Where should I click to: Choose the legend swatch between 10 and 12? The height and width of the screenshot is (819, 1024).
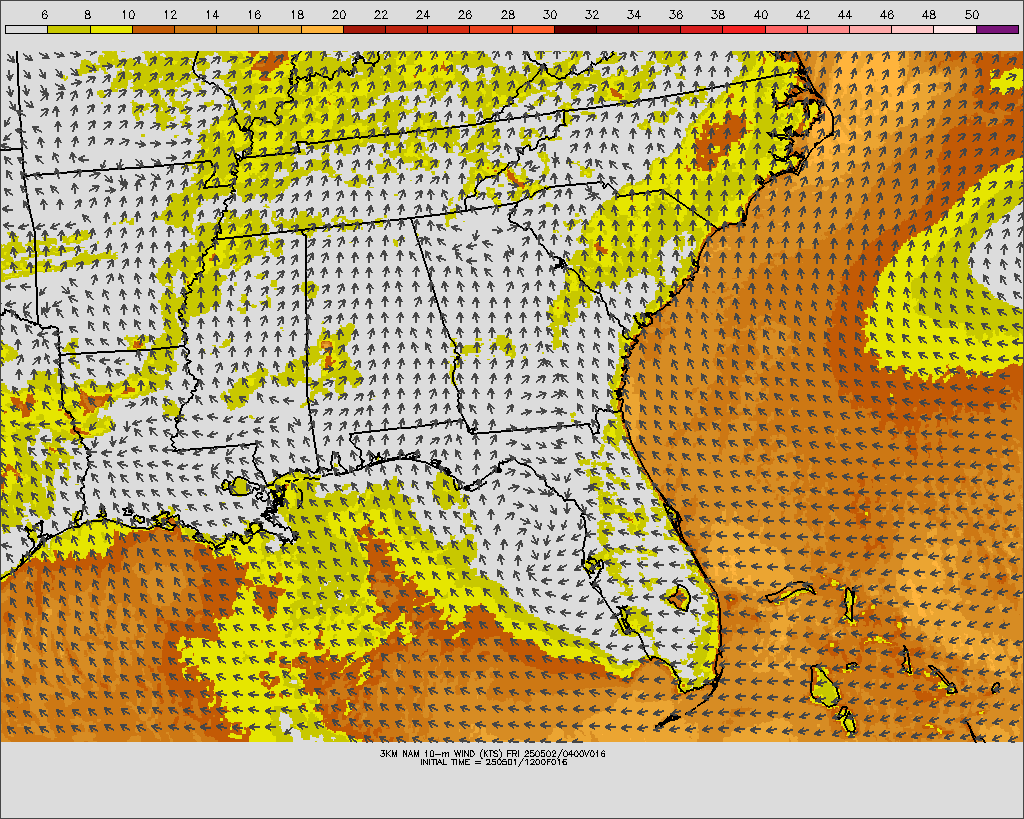click(153, 29)
